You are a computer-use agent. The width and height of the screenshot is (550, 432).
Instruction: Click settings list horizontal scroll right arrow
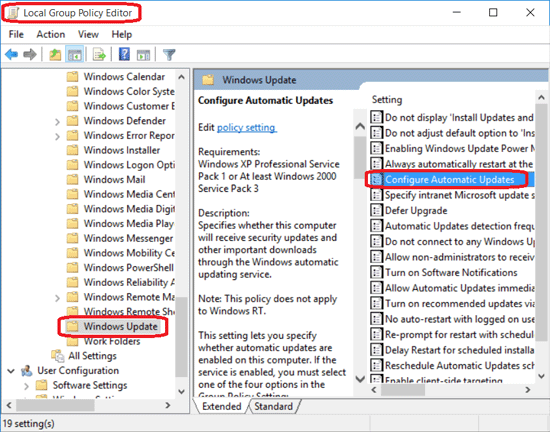click(528, 390)
